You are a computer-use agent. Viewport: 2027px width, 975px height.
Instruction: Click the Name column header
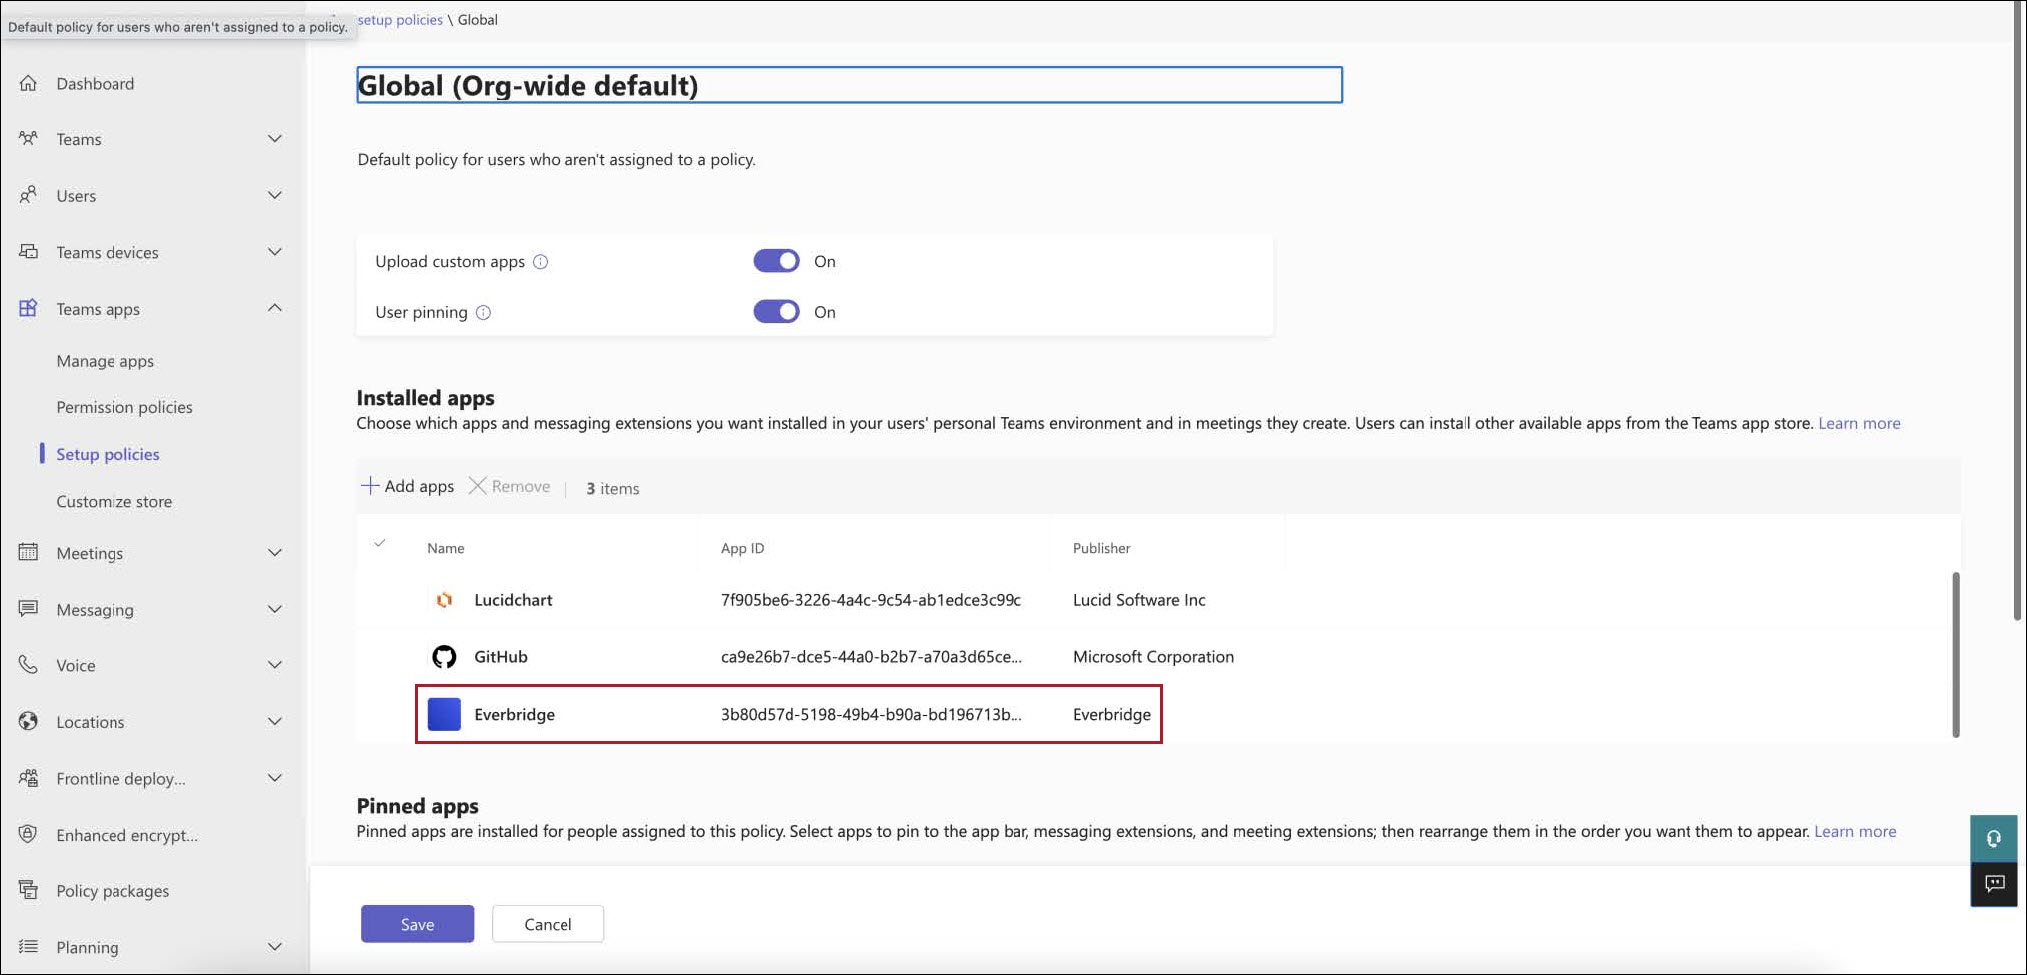[446, 548]
